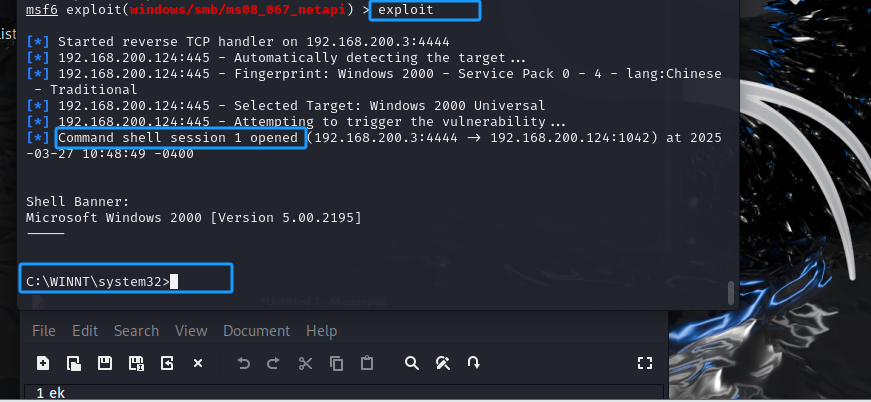This screenshot has height=402, width=871.
Task: Click "Automatically detecting the target" line
Action: coord(276,58)
